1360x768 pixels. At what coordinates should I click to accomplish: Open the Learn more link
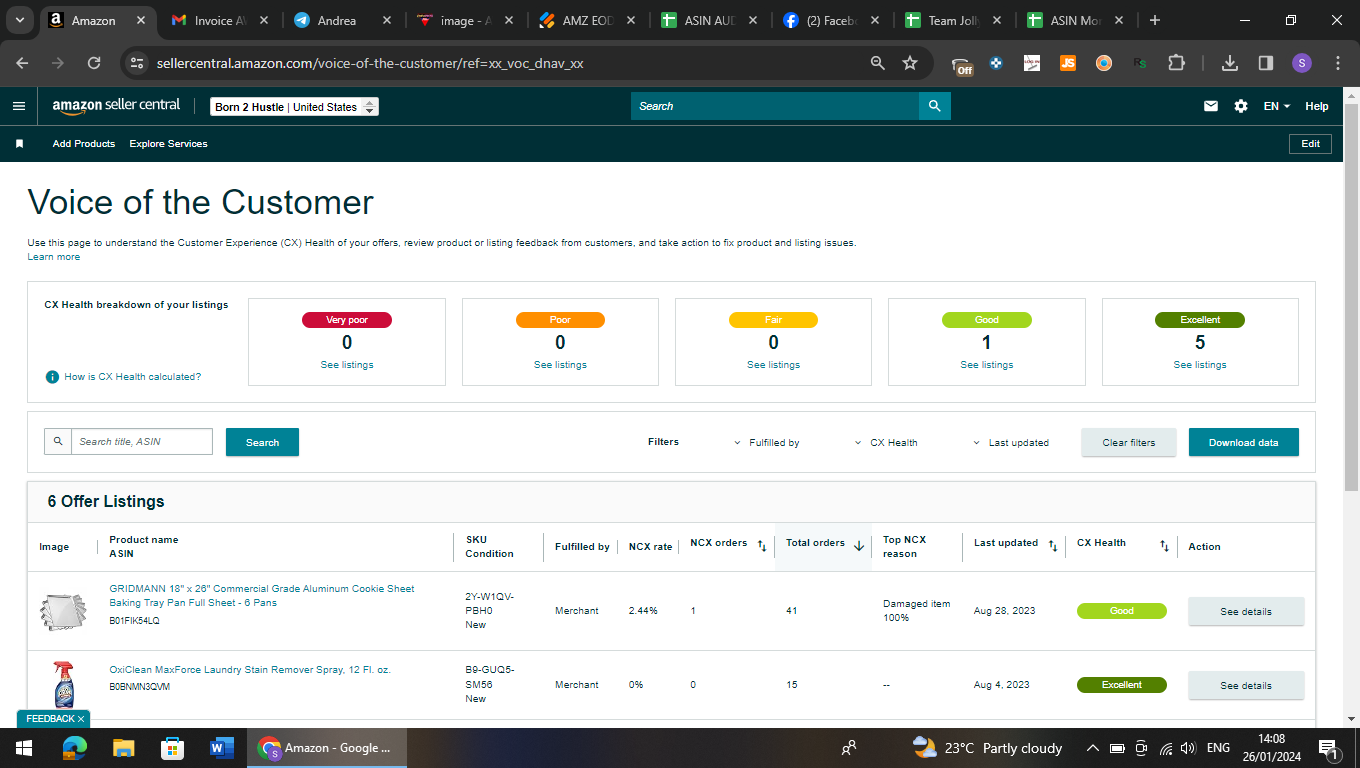[x=54, y=257]
